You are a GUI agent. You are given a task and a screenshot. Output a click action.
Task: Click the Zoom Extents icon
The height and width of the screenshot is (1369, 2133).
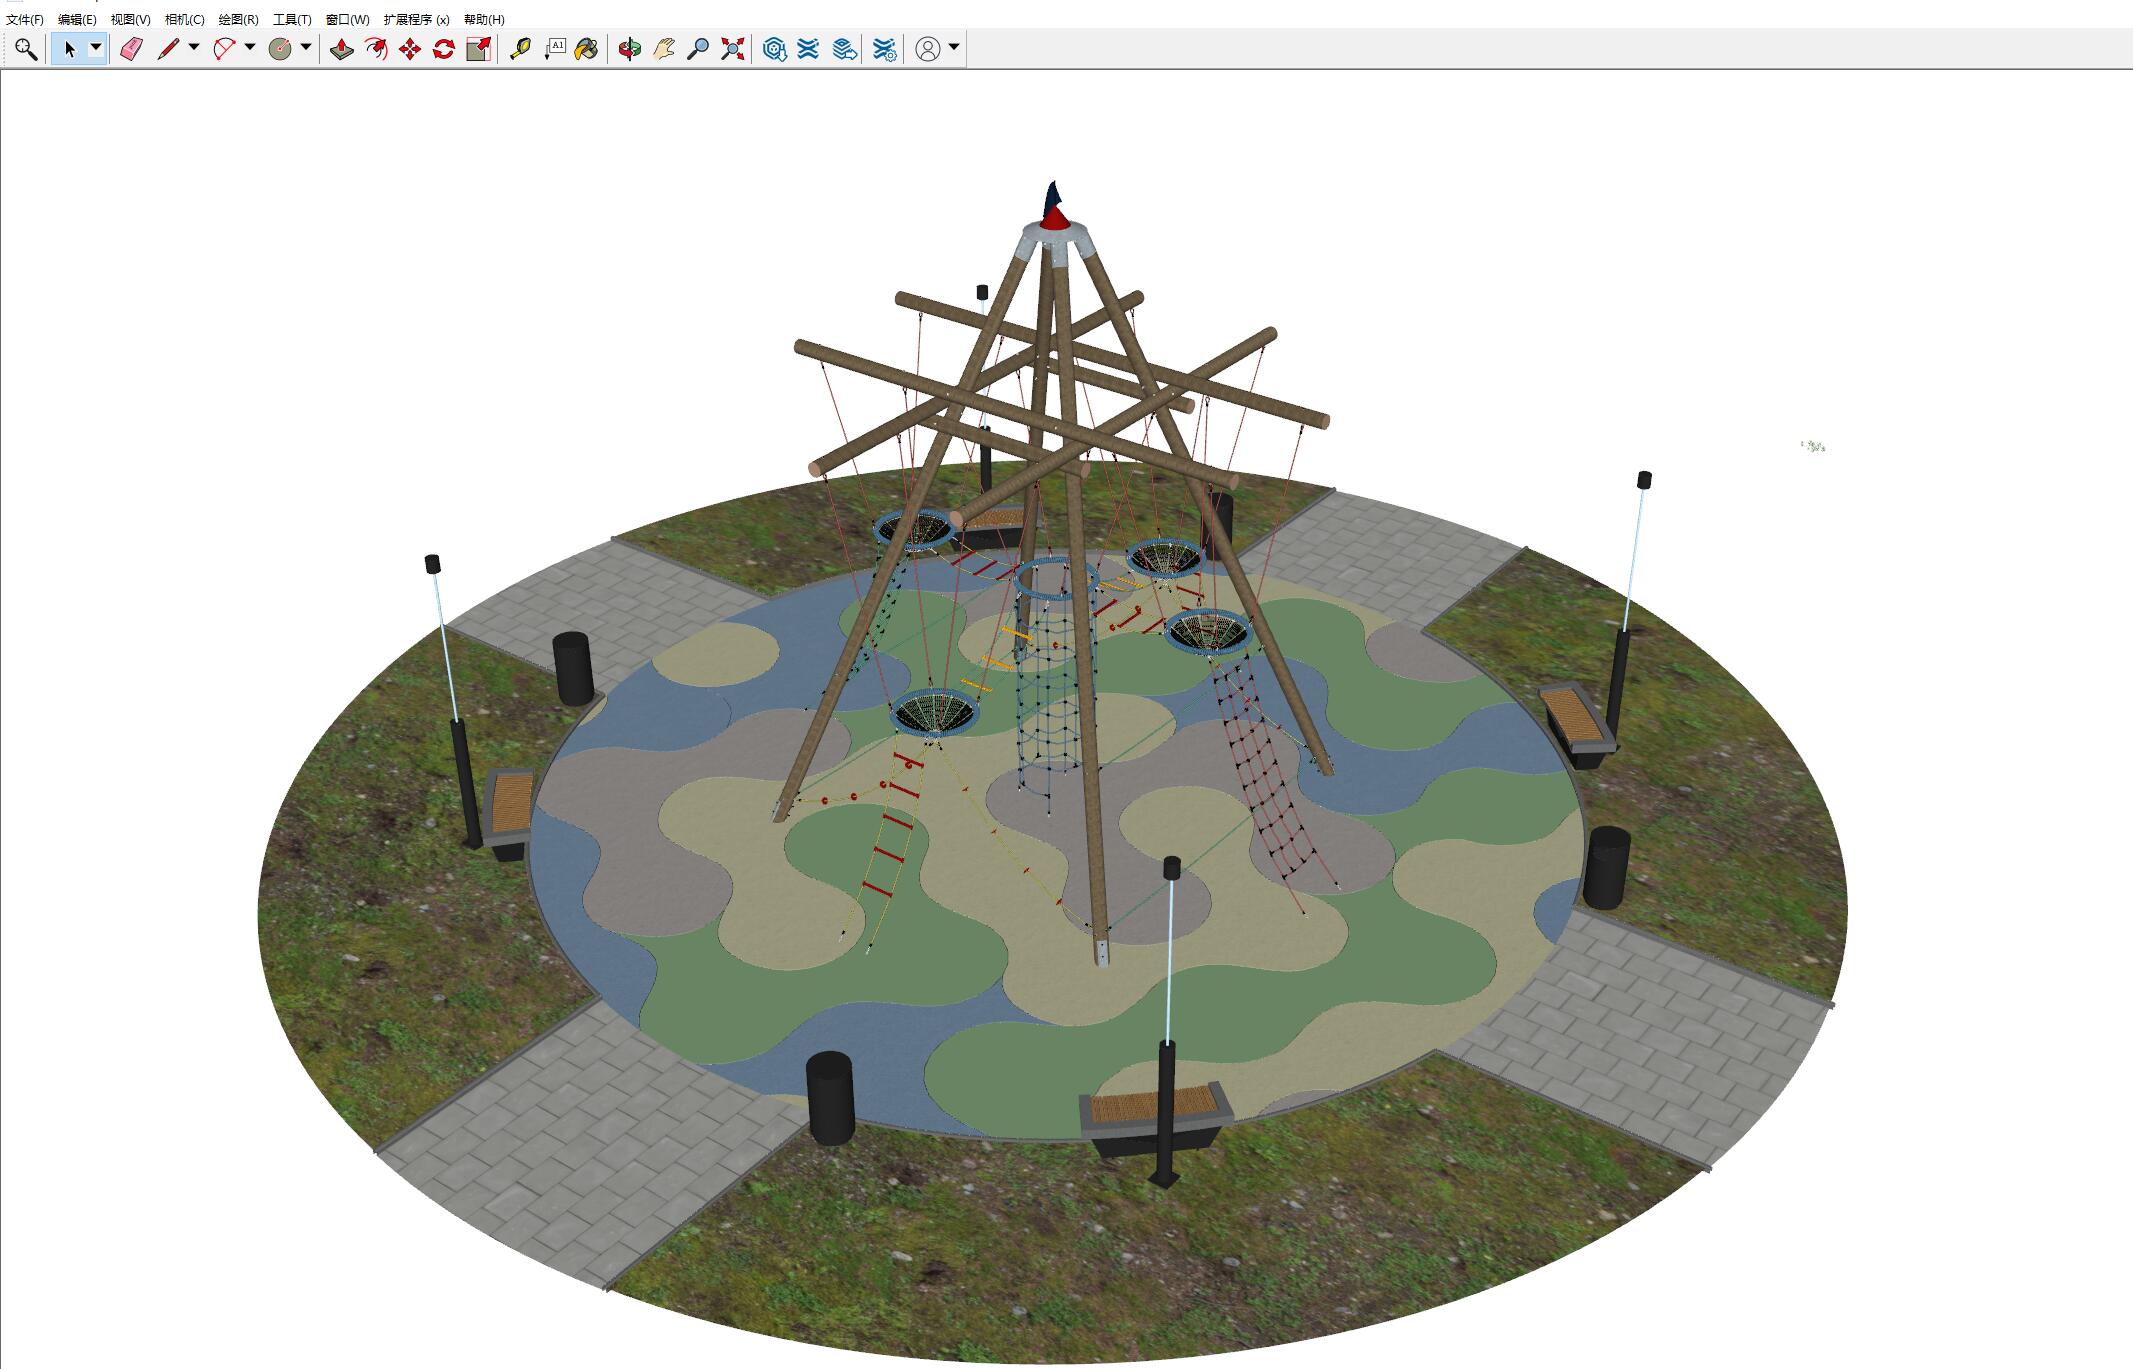click(733, 49)
